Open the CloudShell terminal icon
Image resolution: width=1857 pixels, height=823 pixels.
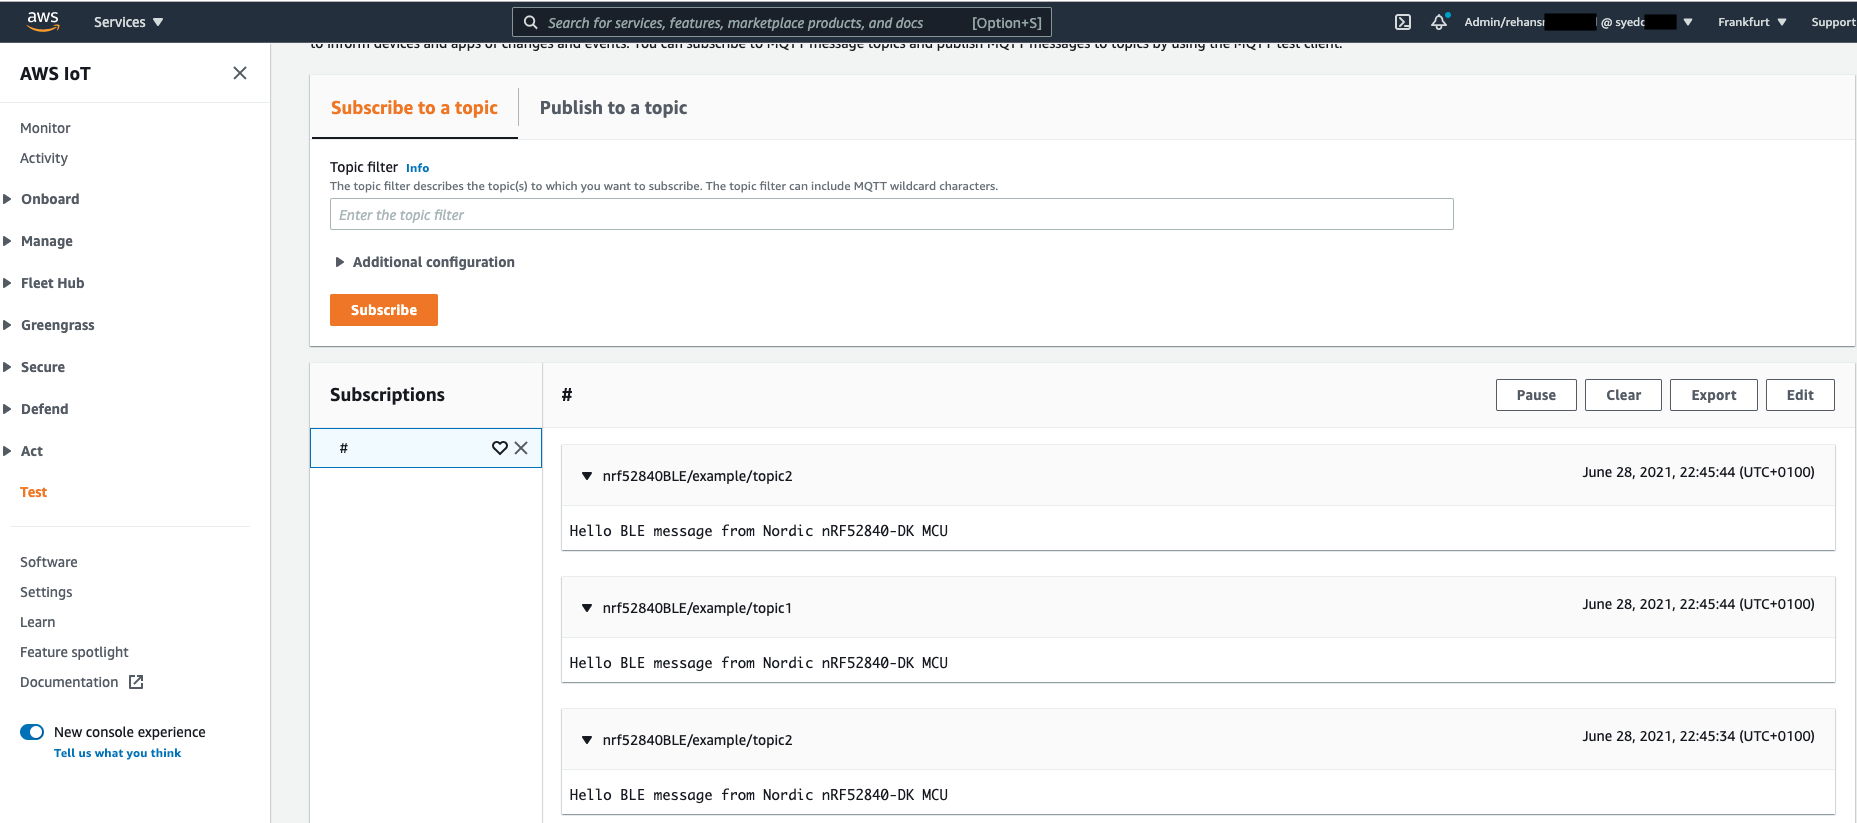tap(1403, 22)
